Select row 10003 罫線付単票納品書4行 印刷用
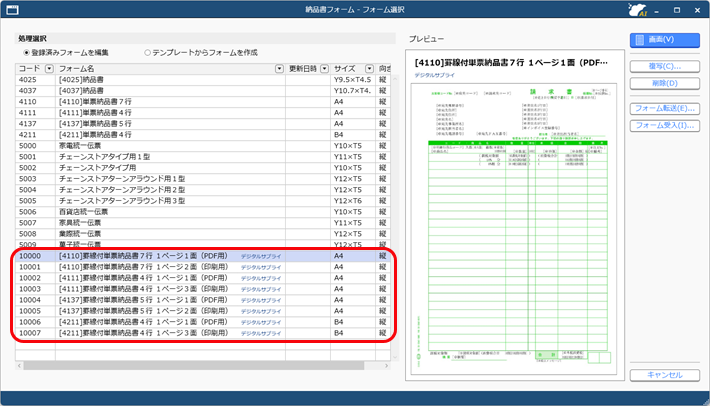710x406 pixels. tap(203, 289)
